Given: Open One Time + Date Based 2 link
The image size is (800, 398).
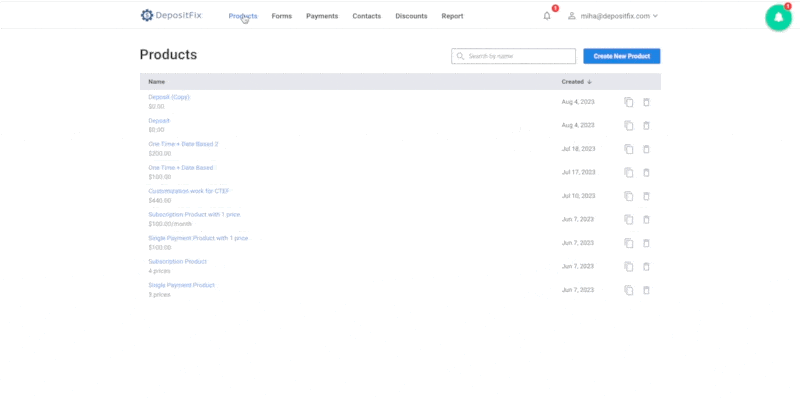Looking at the screenshot, I should 183,144.
